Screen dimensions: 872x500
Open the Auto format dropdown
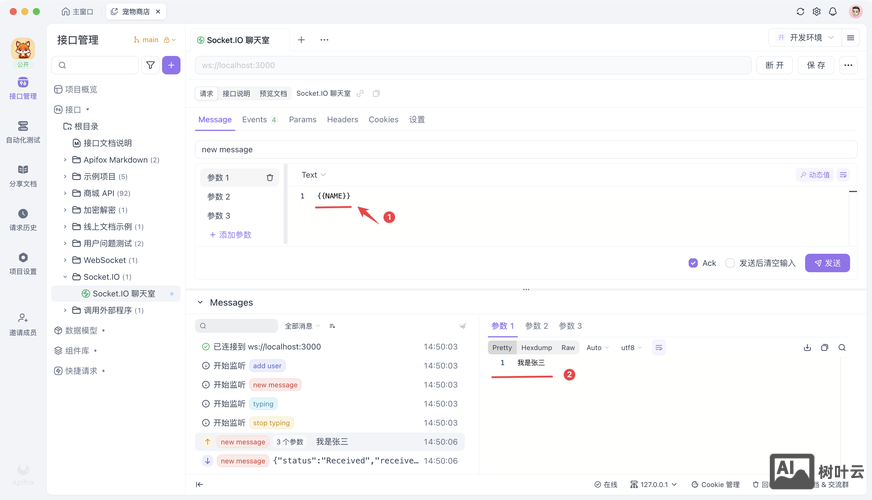[x=597, y=348]
